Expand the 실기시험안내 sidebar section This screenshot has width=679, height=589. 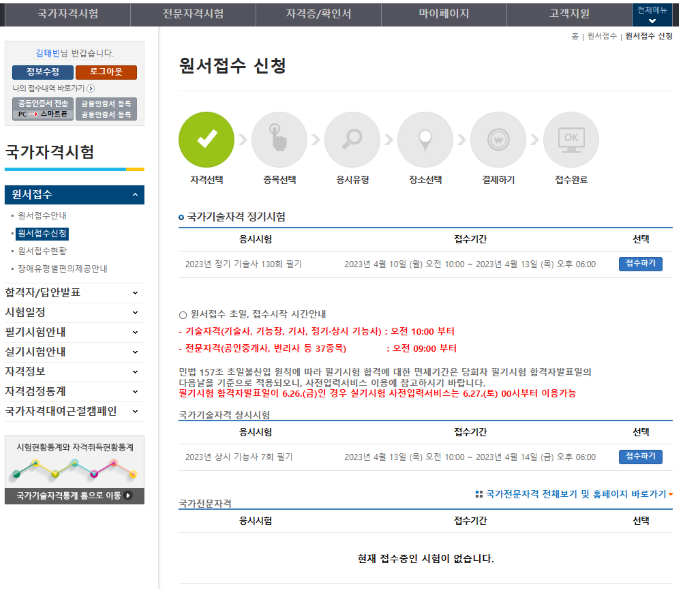click(x=135, y=352)
